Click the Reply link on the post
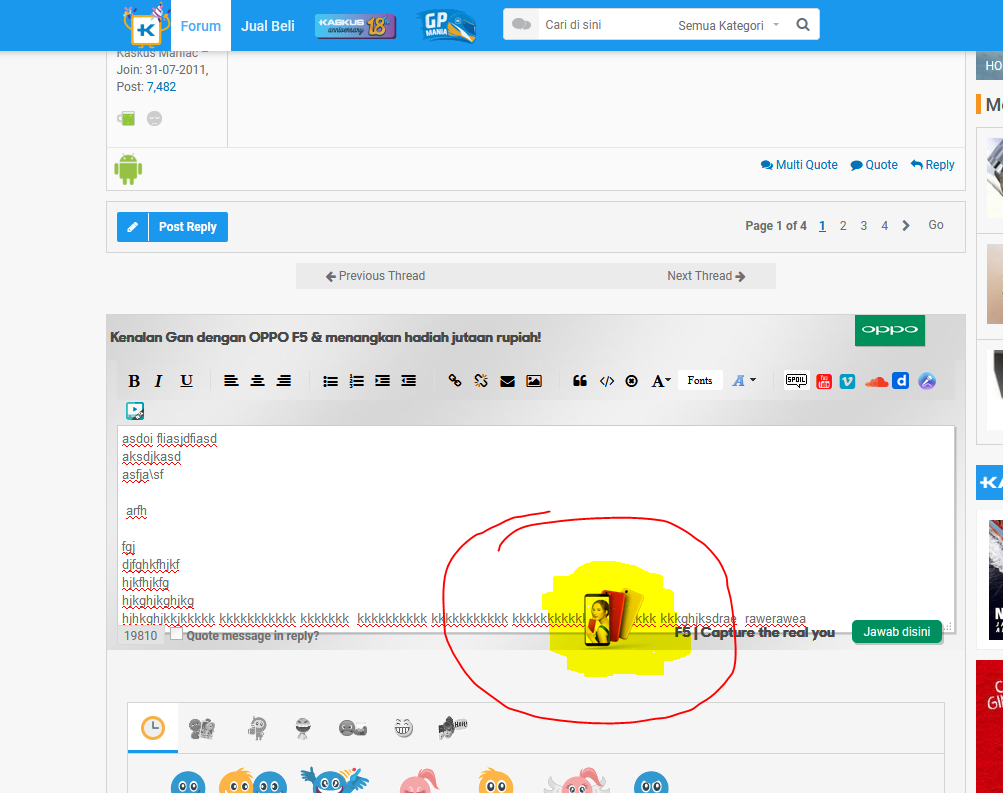The height and width of the screenshot is (793, 1003). coord(933,165)
